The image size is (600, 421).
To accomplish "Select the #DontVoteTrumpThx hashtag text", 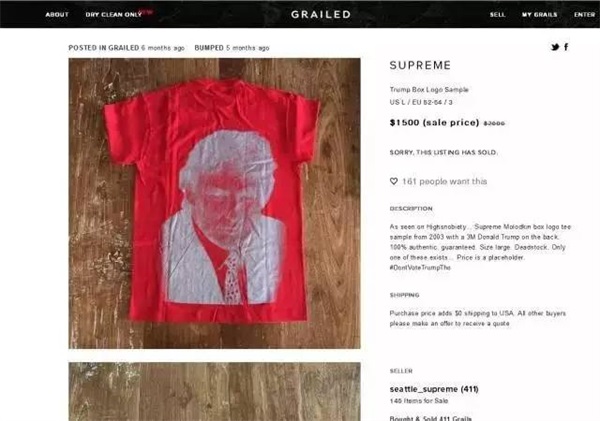I will click(420, 268).
